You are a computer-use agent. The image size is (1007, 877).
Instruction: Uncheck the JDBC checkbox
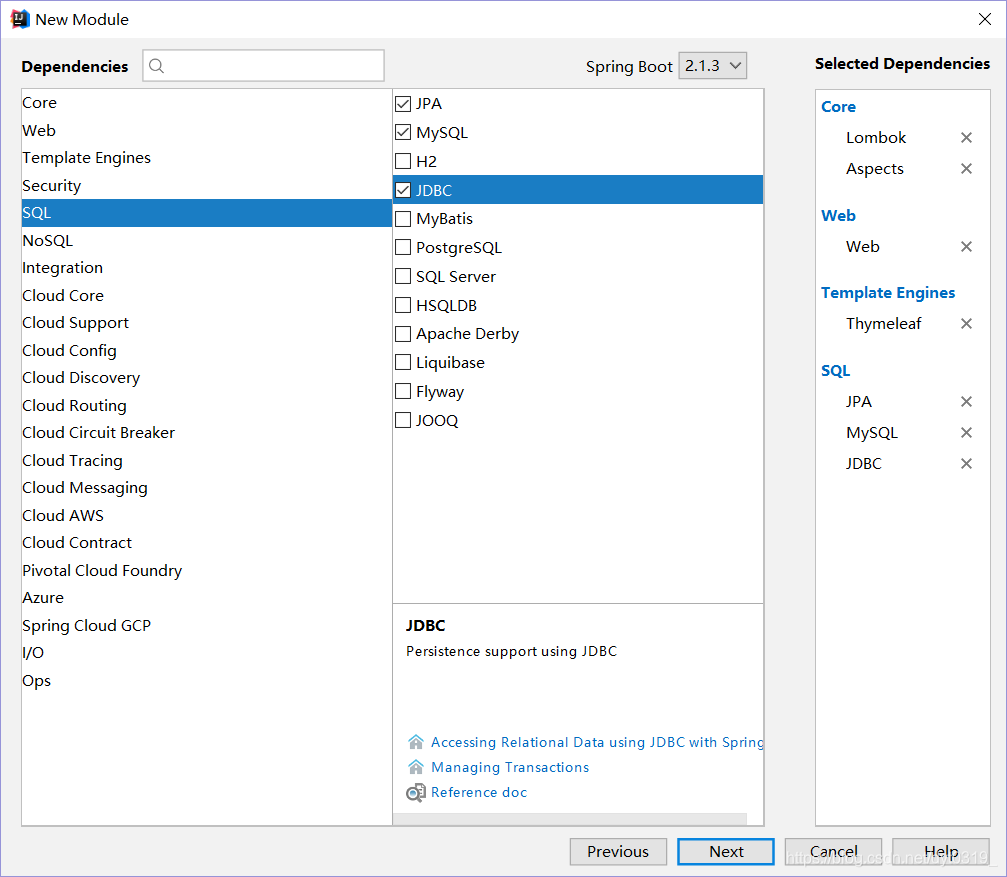click(x=403, y=190)
